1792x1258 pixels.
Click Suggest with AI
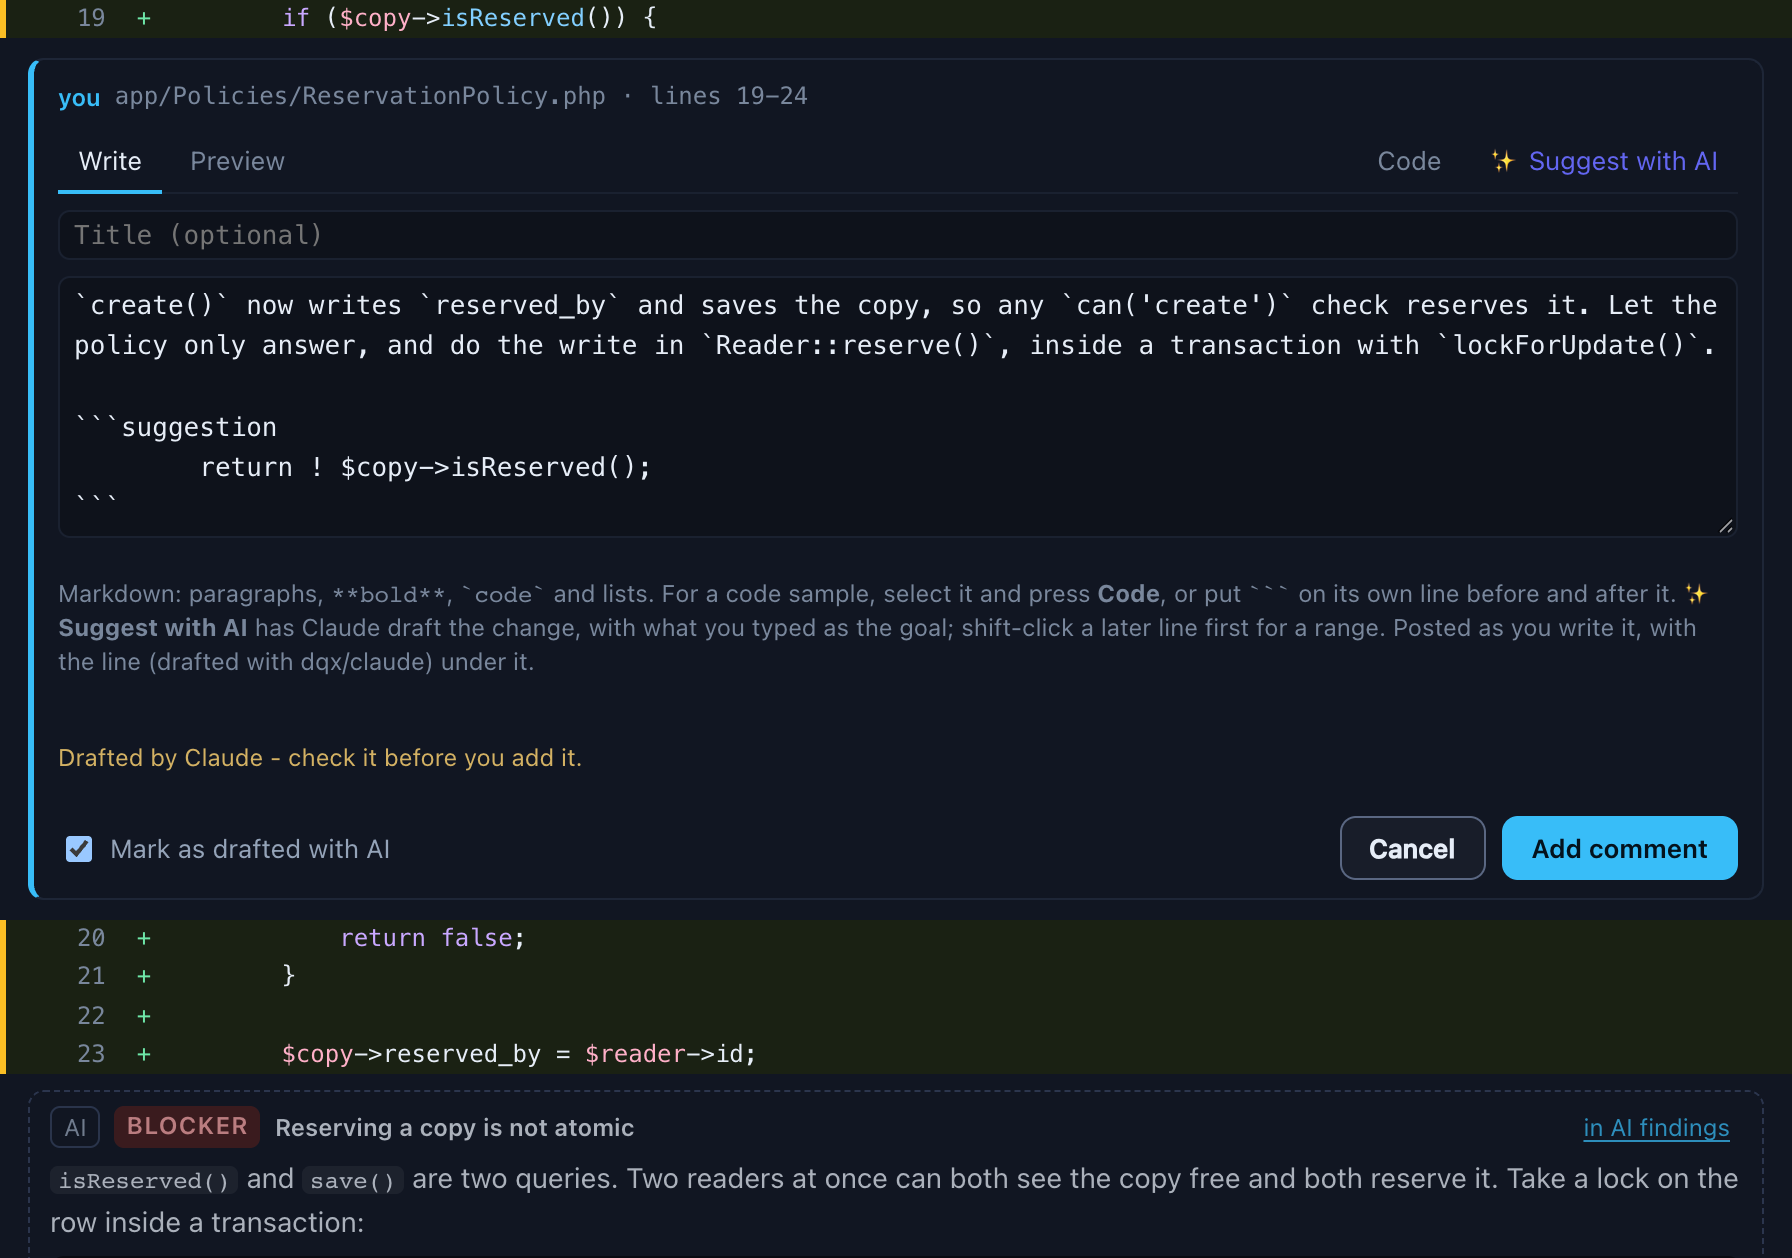(x=1604, y=161)
